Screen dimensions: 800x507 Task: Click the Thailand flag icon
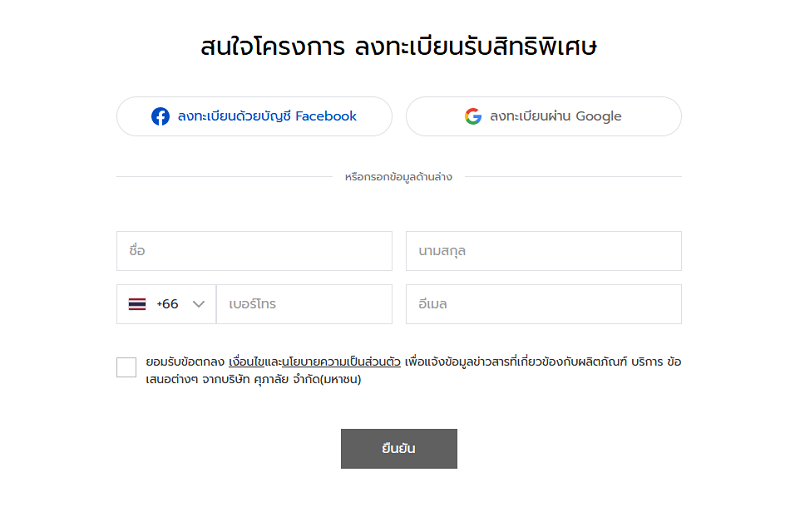137,304
